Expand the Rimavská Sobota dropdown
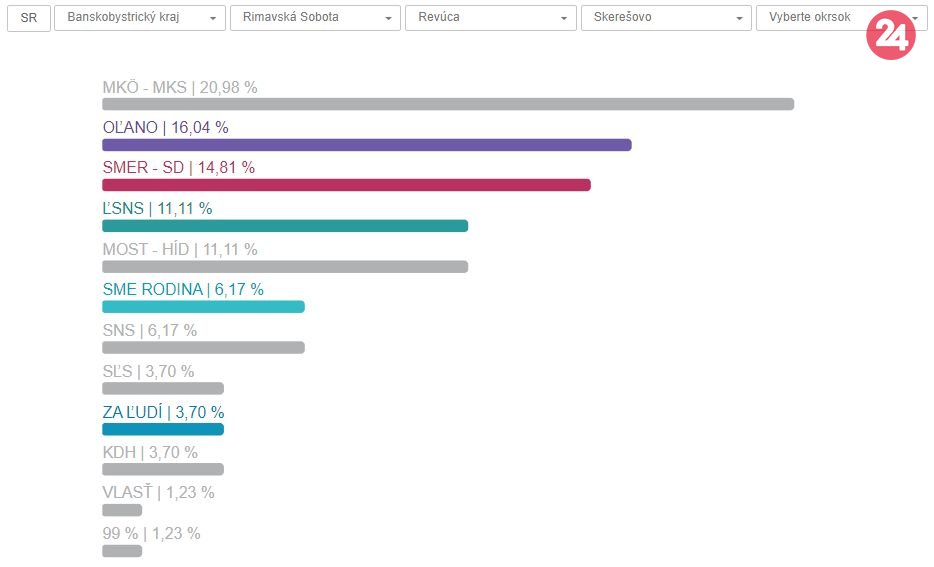The height and width of the screenshot is (567, 934). (315, 18)
